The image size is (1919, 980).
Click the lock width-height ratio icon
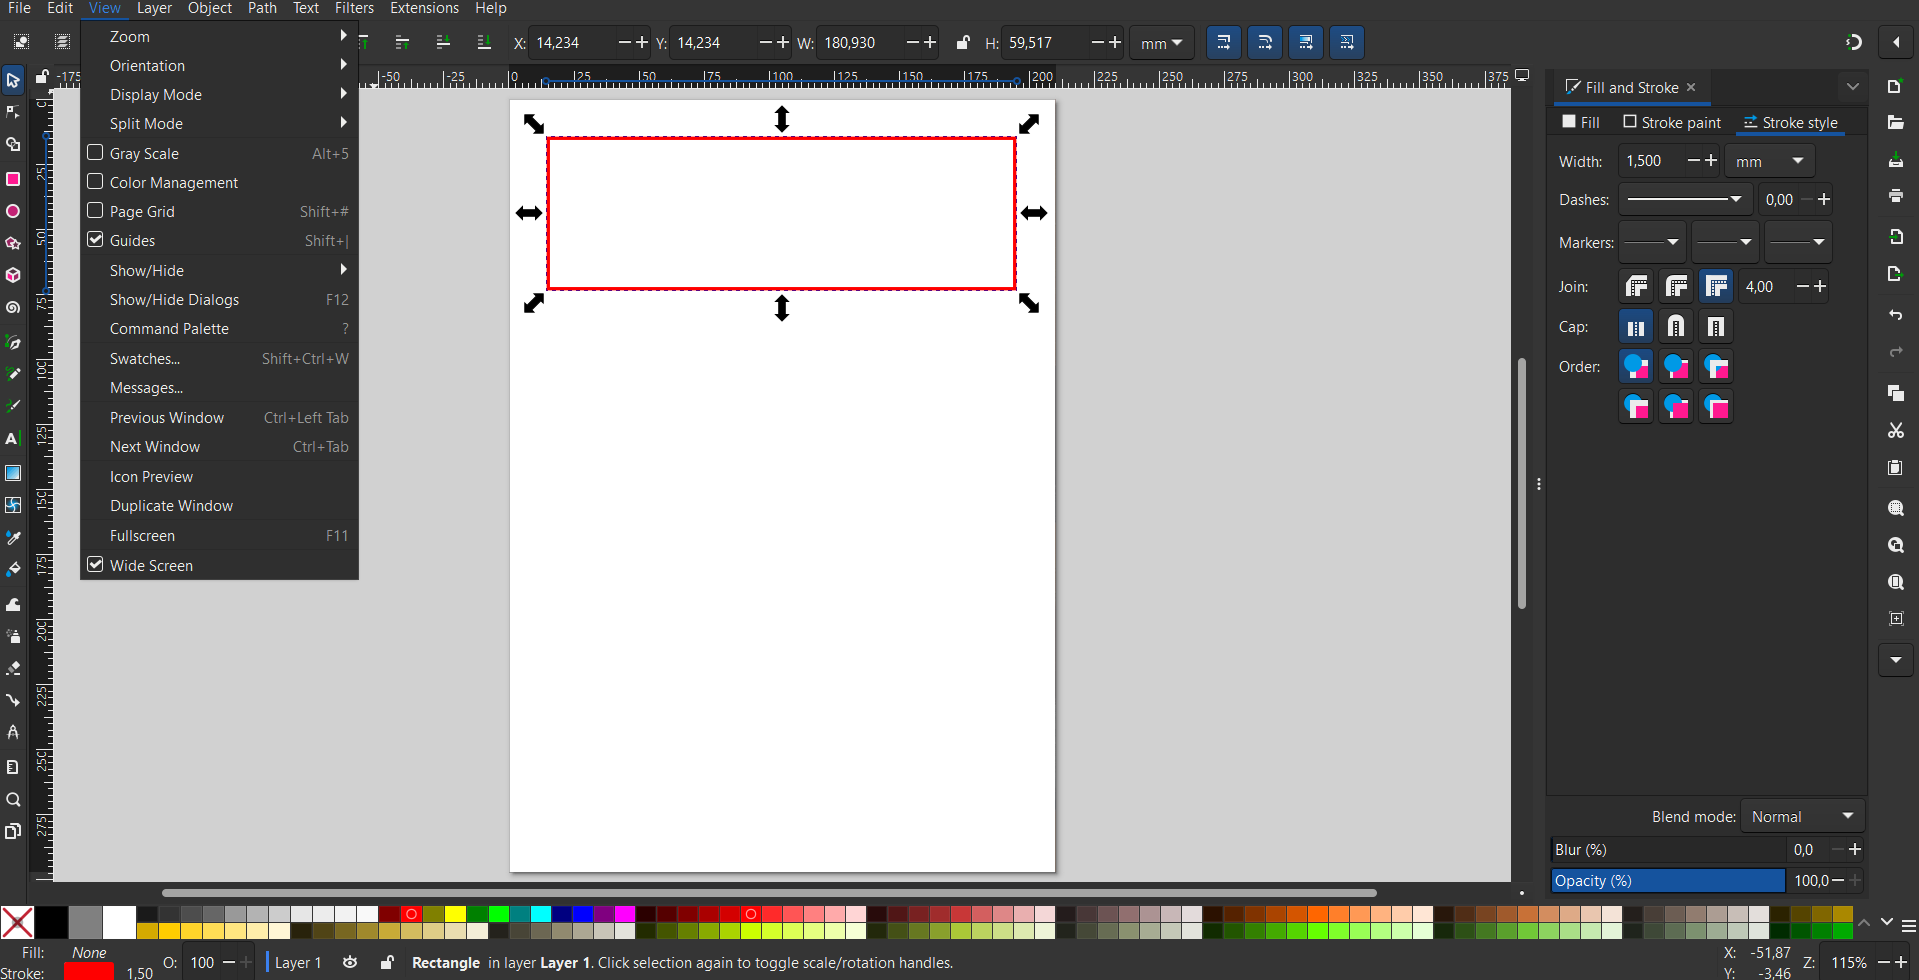[962, 43]
